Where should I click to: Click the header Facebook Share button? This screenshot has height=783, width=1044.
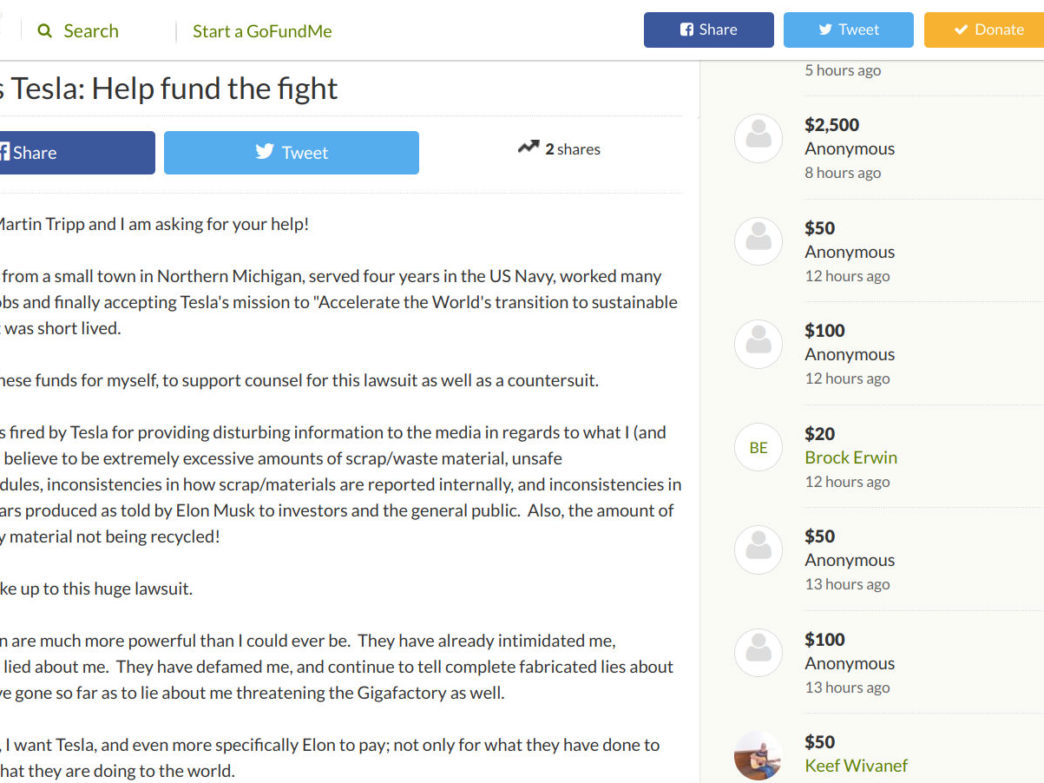pyautogui.click(x=708, y=30)
